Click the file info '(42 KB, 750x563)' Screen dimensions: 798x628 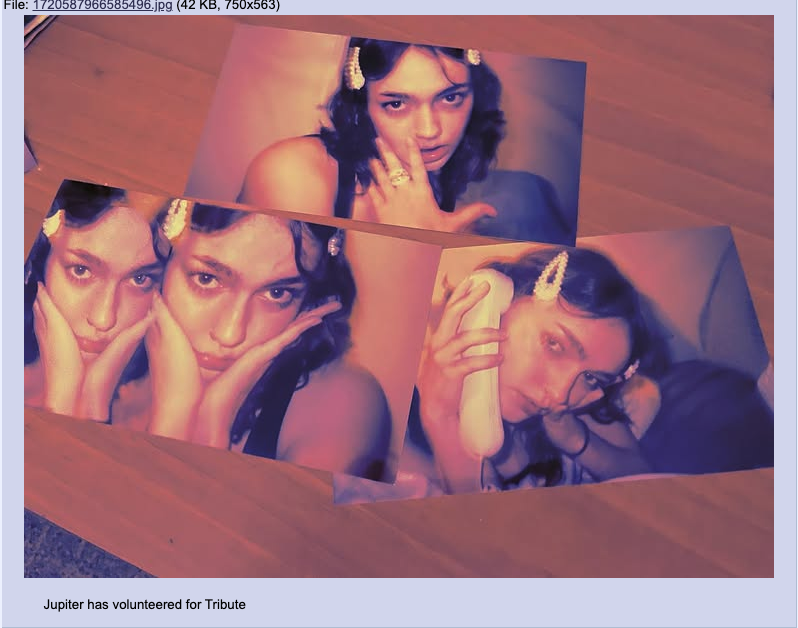point(227,6)
